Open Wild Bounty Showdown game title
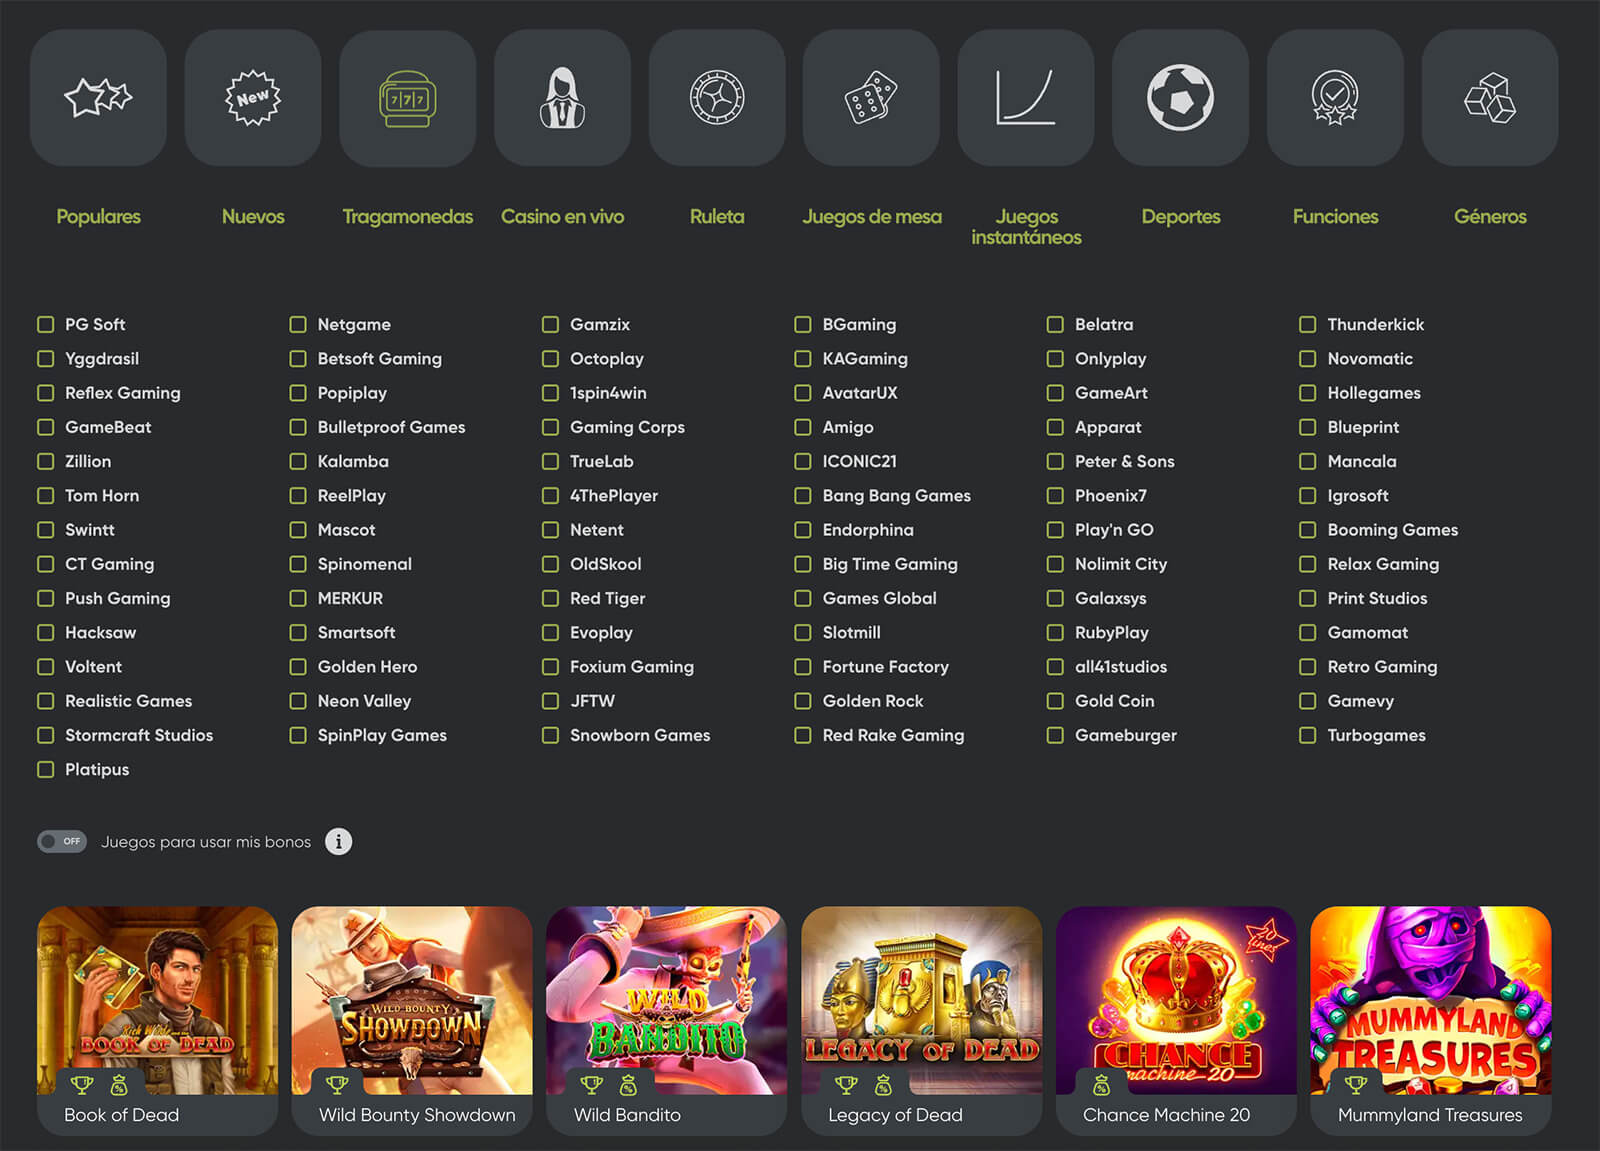 417,1115
